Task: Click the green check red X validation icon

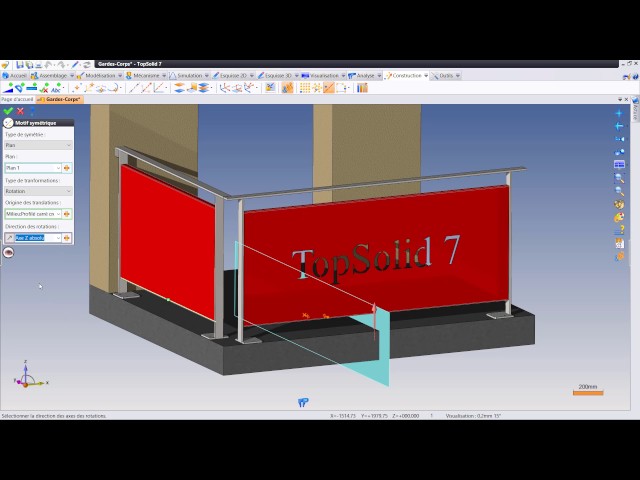Action: (x=44, y=88)
